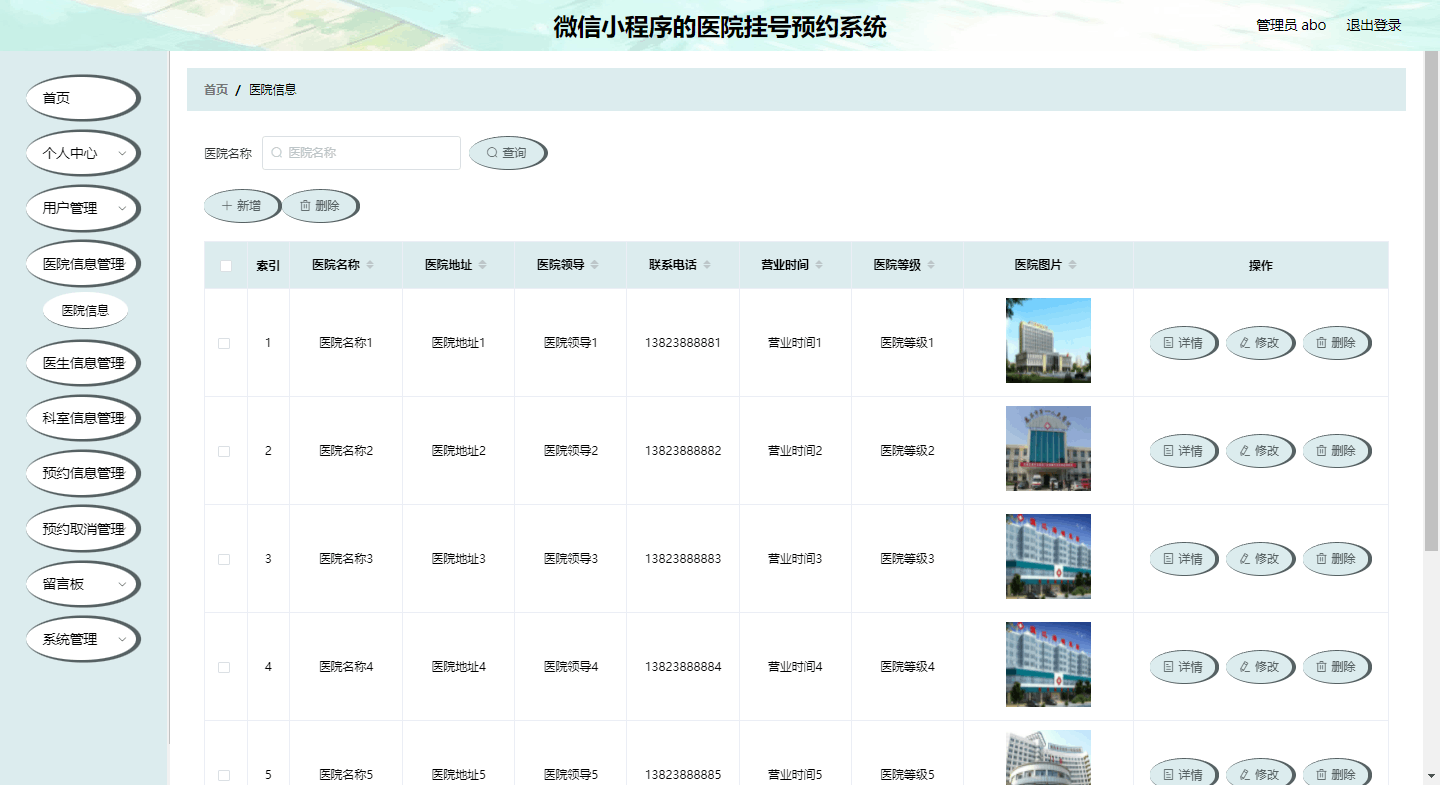The height and width of the screenshot is (785, 1440).
Task: Click 修改 for the 医院名称3 row
Action: click(1260, 559)
